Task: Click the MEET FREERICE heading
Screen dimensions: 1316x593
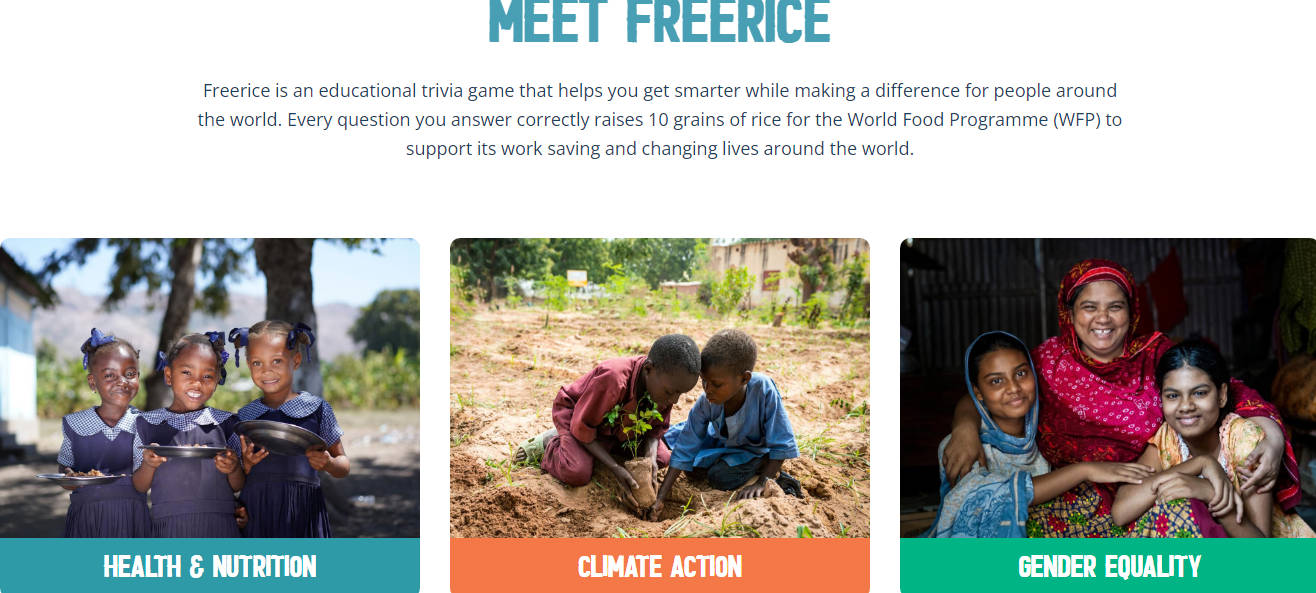Action: [x=660, y=20]
